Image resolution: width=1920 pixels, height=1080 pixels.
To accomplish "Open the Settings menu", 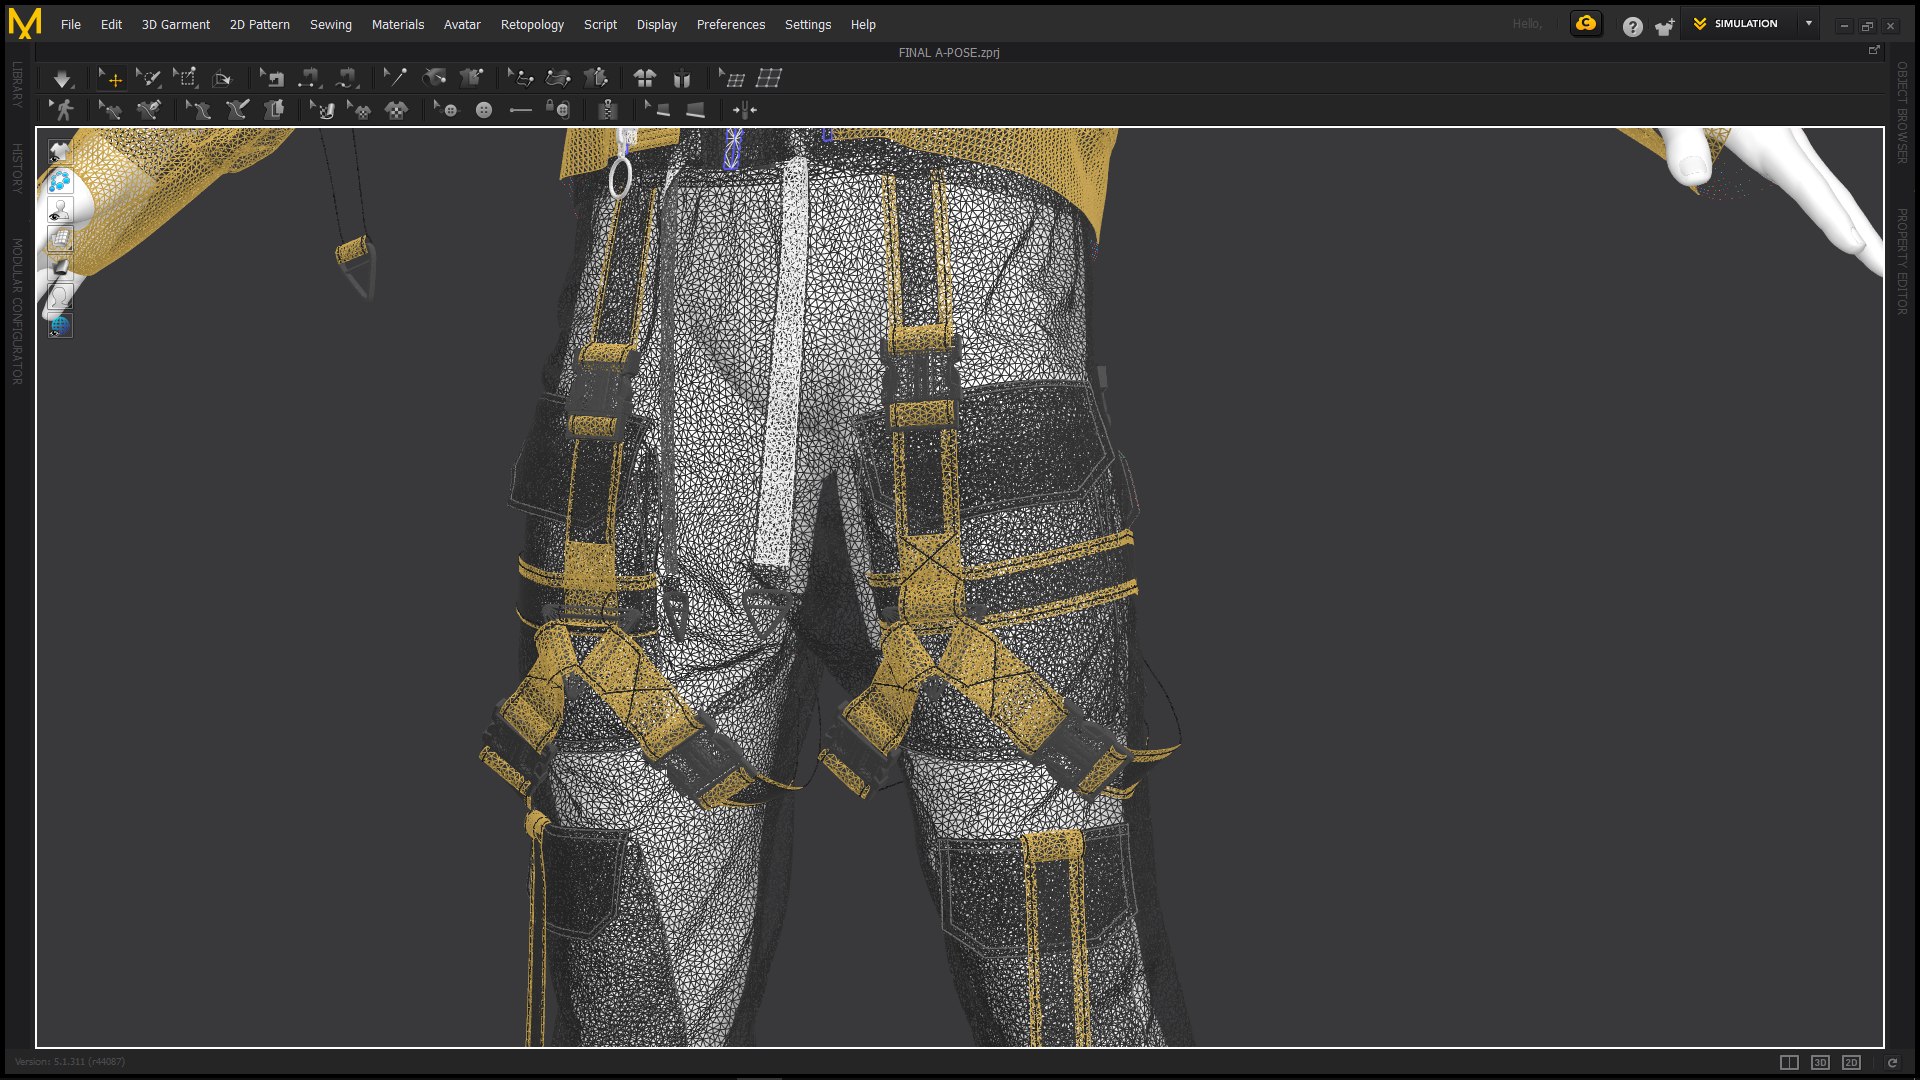I will pos(808,24).
